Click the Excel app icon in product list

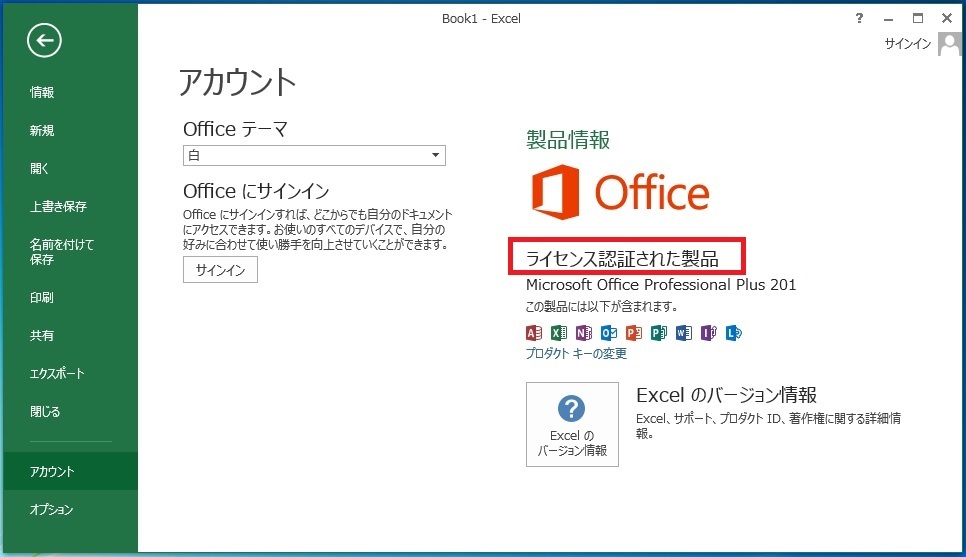(x=559, y=333)
